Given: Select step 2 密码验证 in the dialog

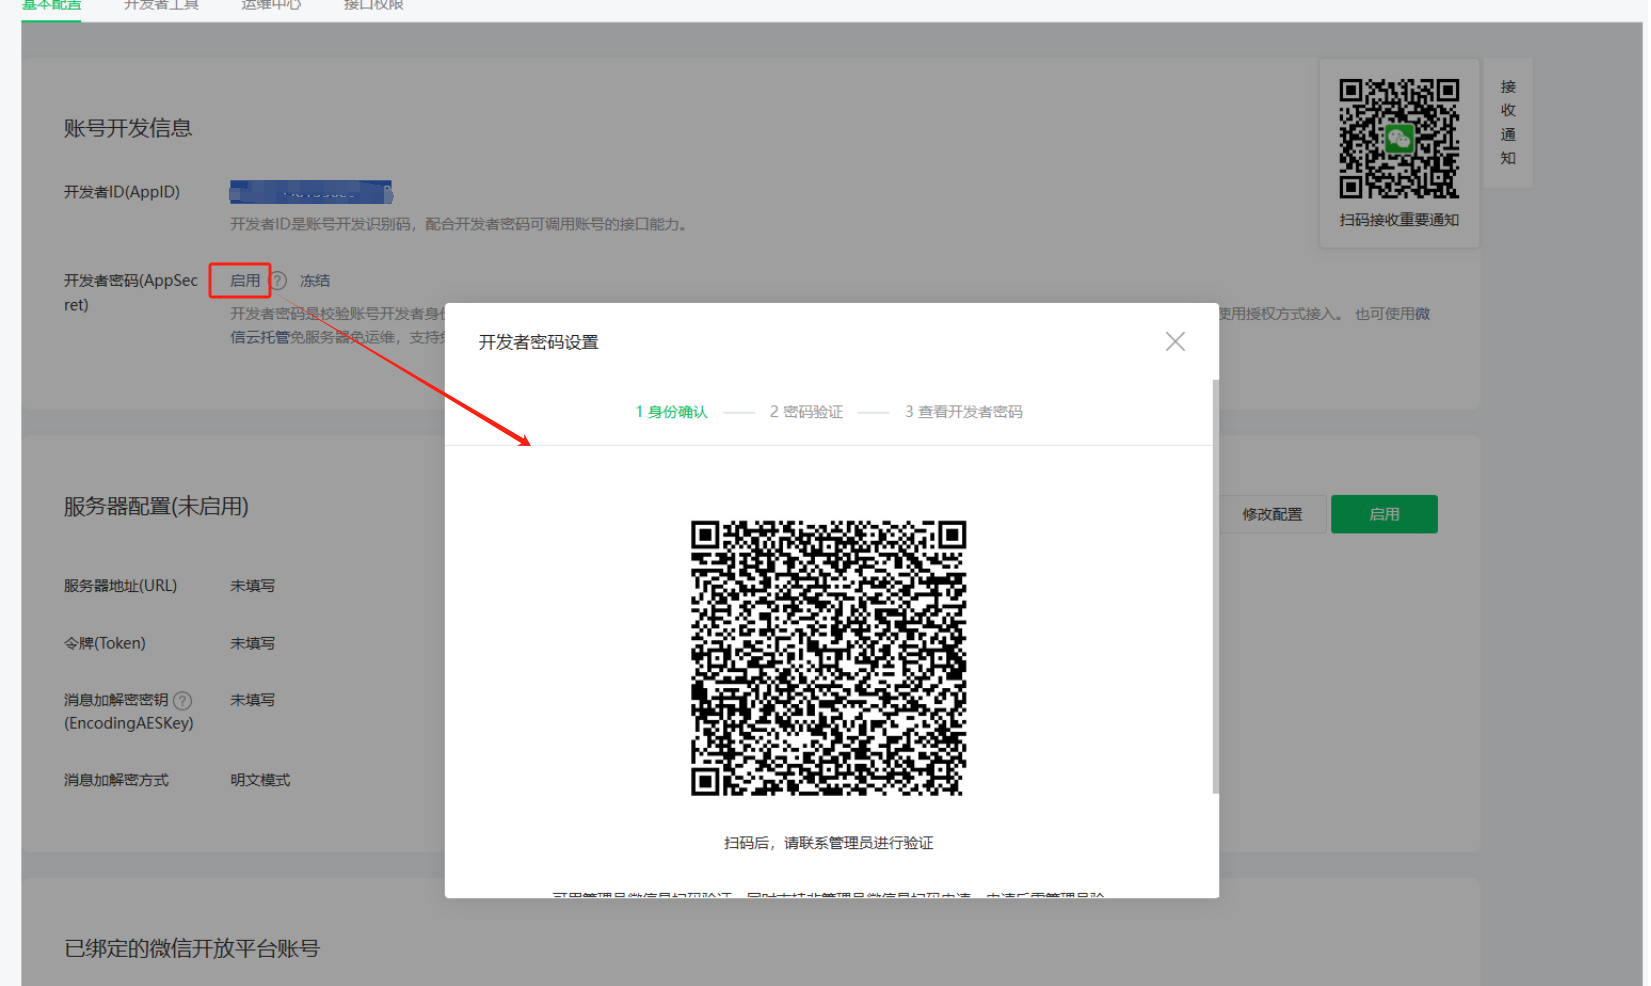Looking at the screenshot, I should click(x=806, y=412).
